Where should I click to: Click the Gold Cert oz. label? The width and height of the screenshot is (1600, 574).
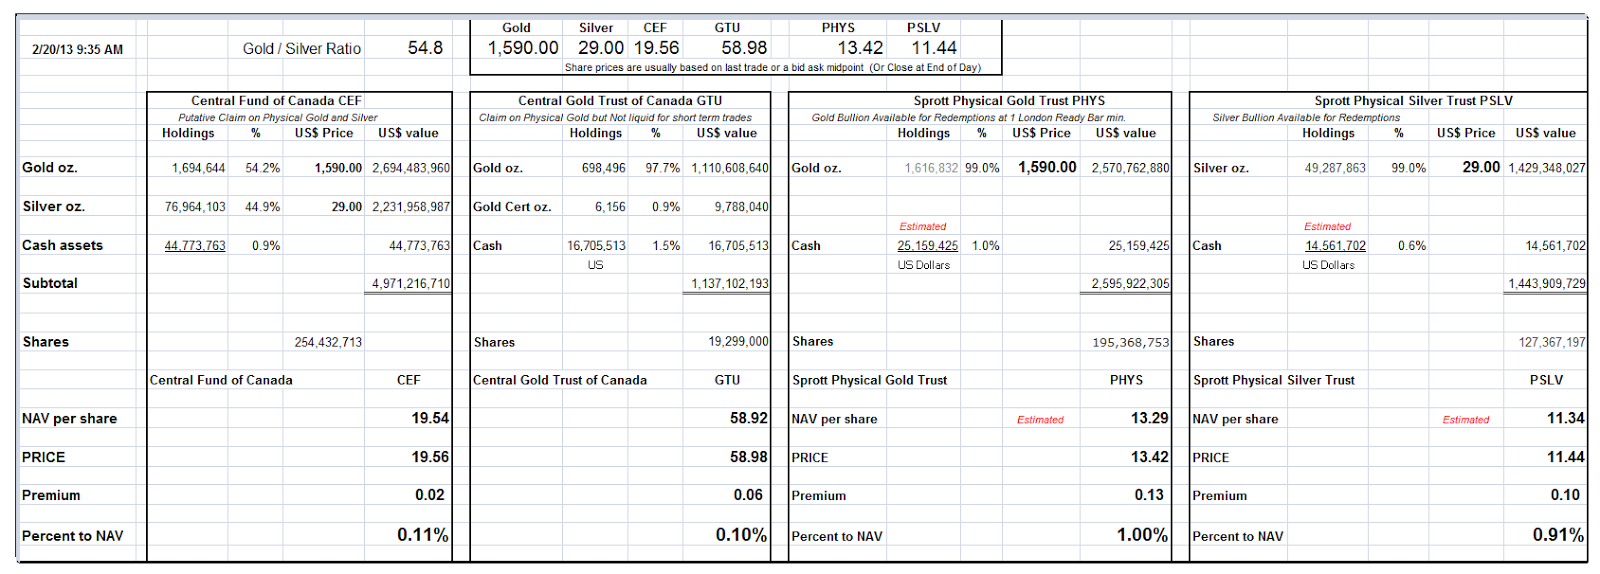(512, 207)
